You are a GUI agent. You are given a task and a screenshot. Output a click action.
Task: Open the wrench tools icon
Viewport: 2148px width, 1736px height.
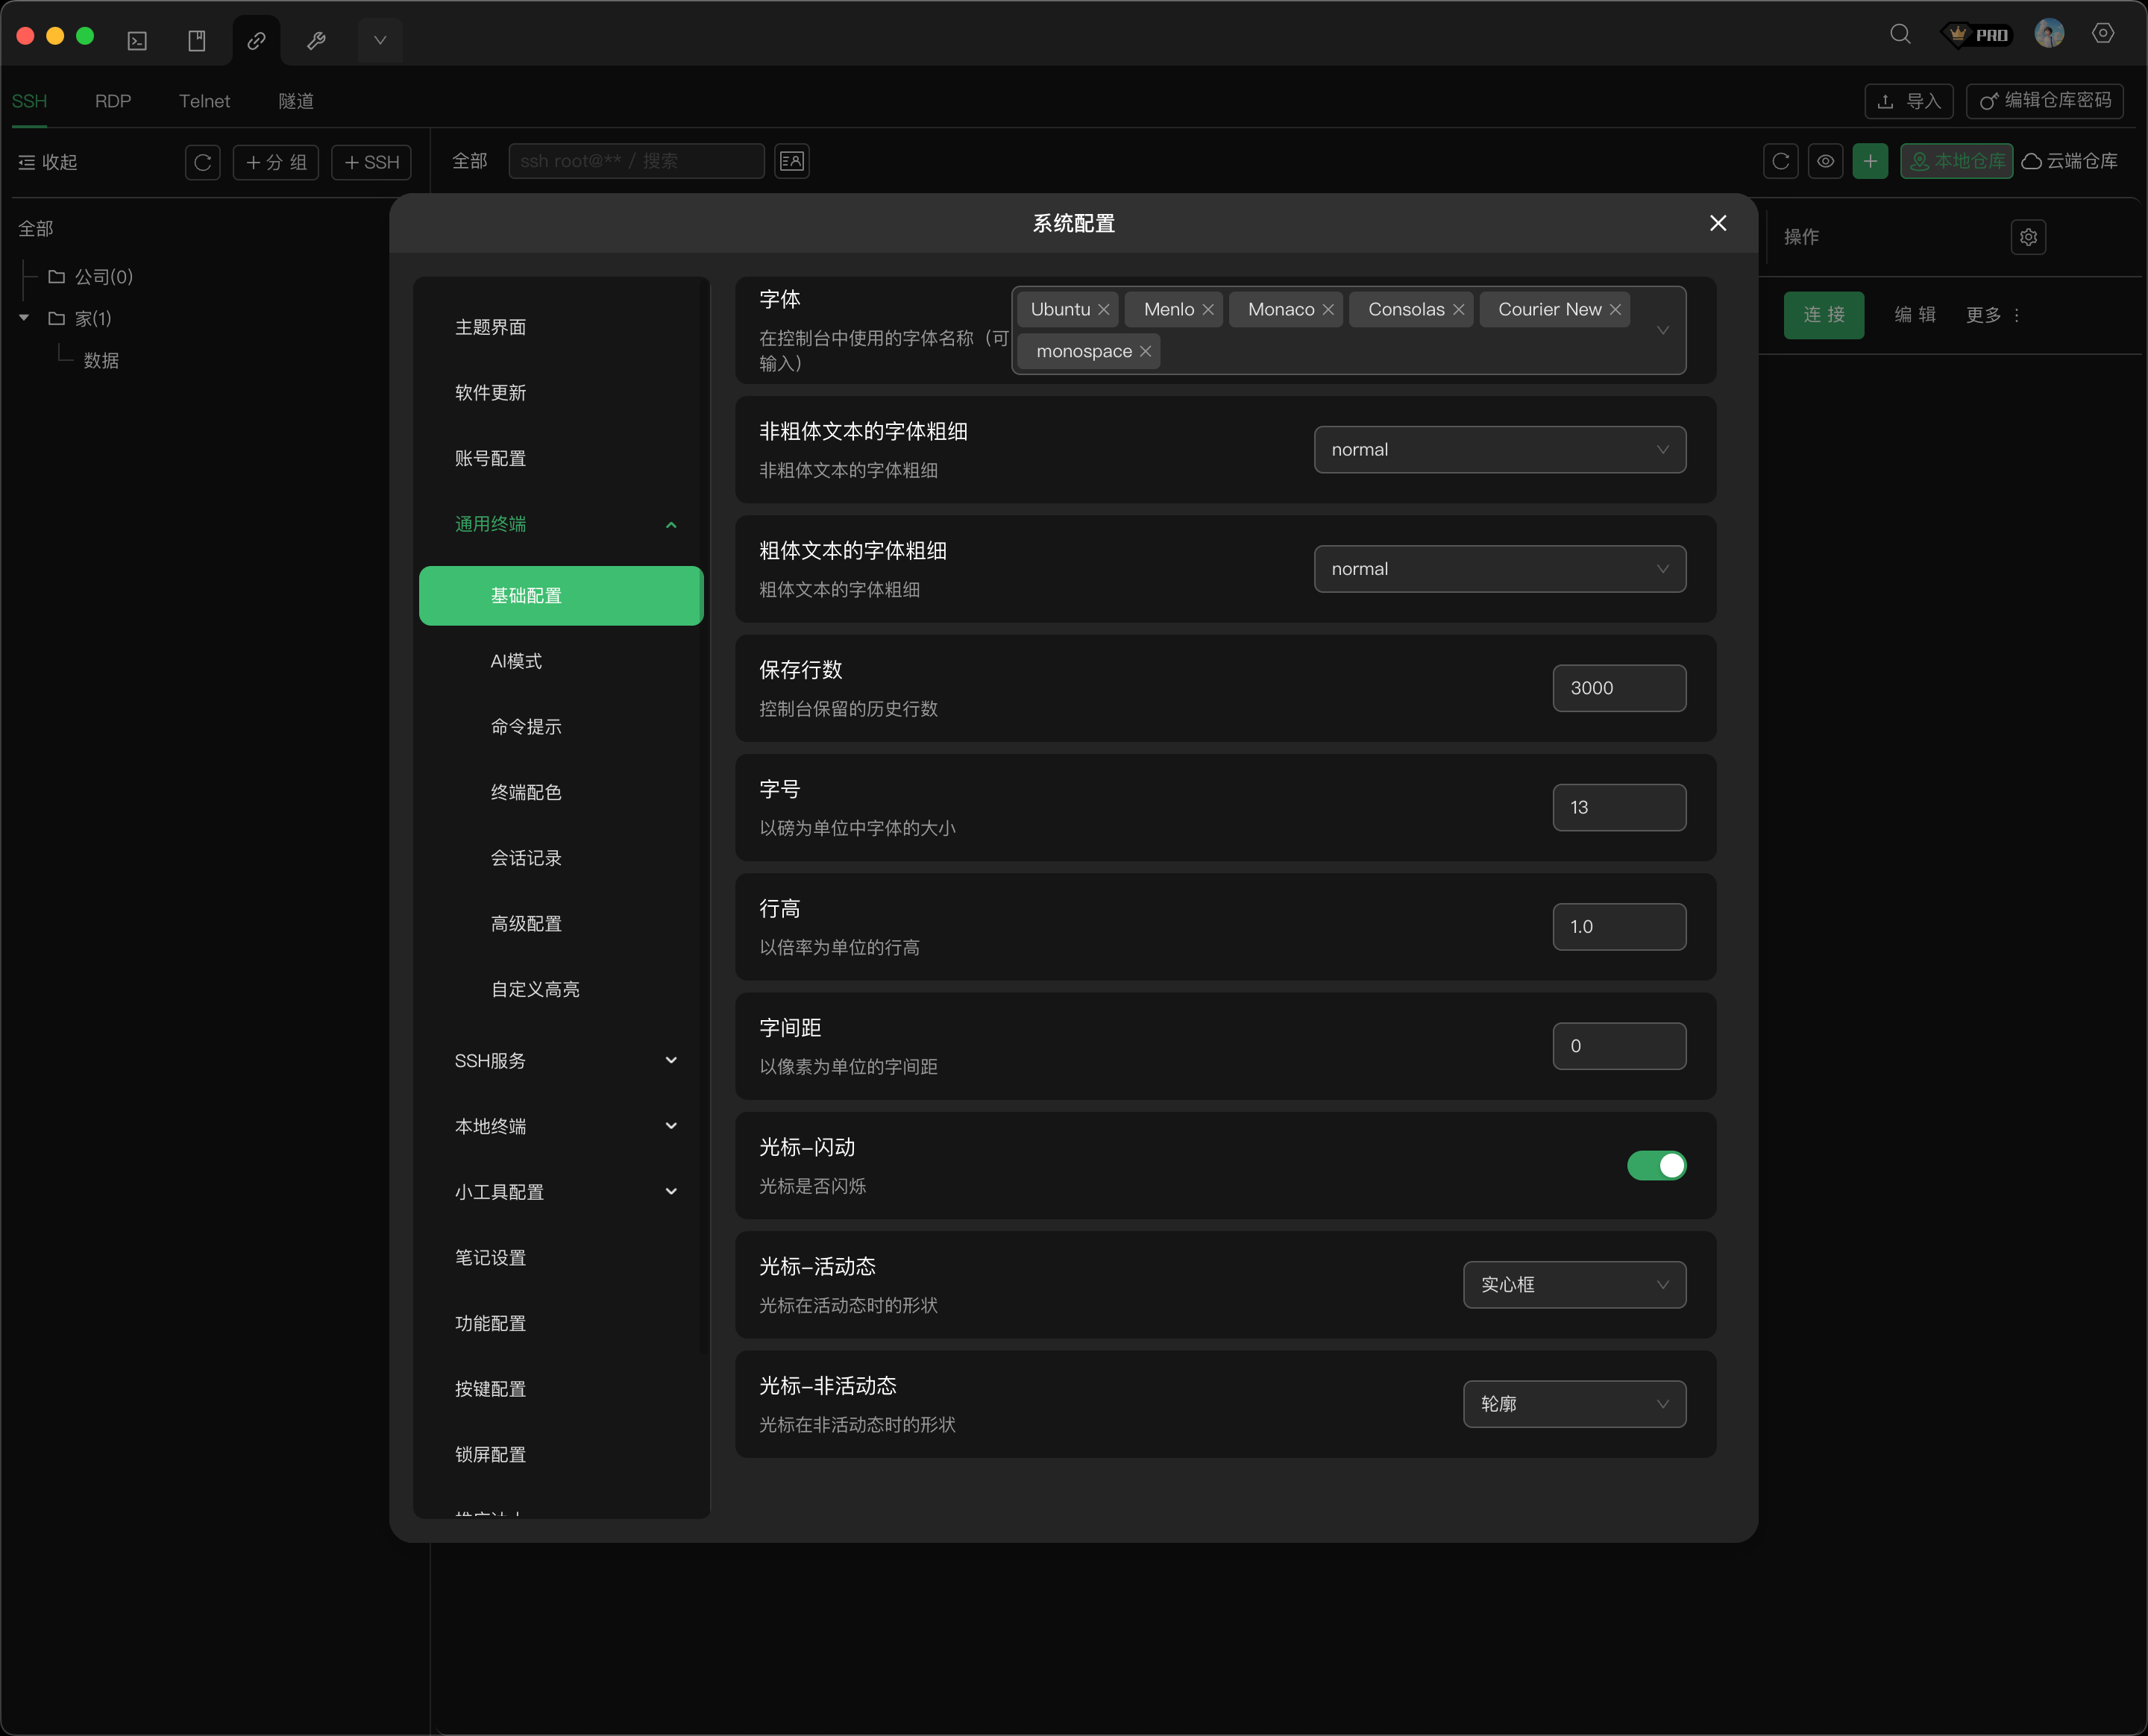point(316,40)
